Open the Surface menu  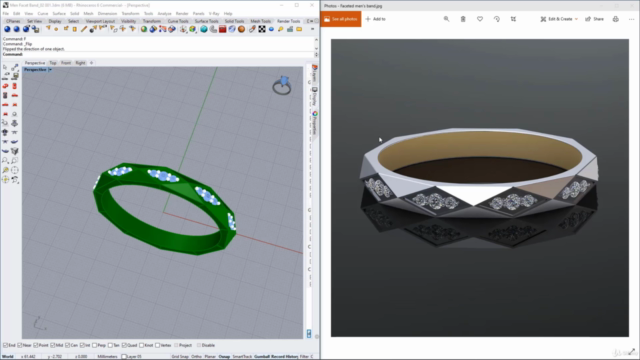[x=59, y=13]
